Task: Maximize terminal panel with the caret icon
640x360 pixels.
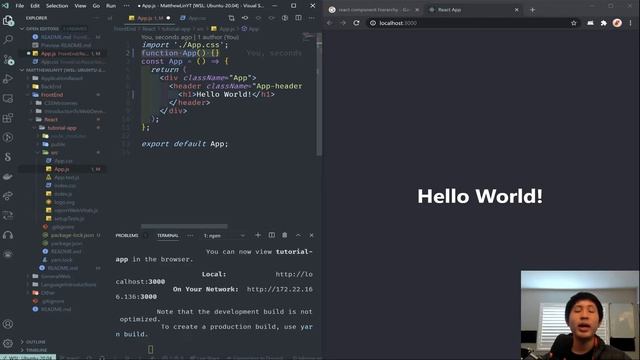Action: (298, 235)
